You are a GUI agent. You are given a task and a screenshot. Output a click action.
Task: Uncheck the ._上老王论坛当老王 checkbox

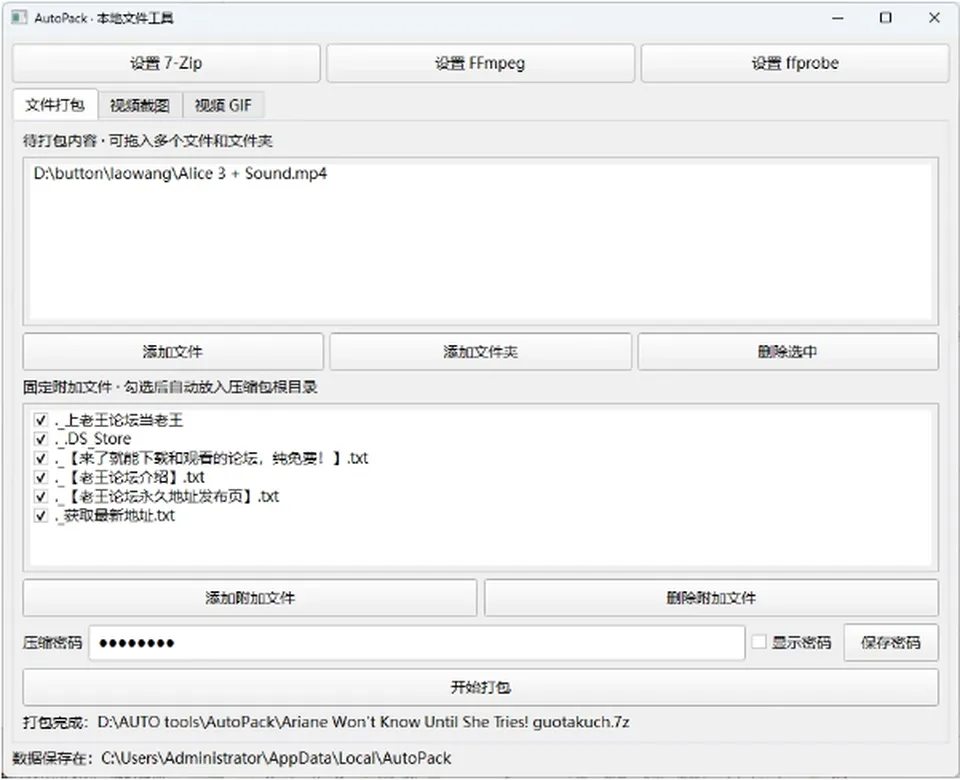[40, 420]
